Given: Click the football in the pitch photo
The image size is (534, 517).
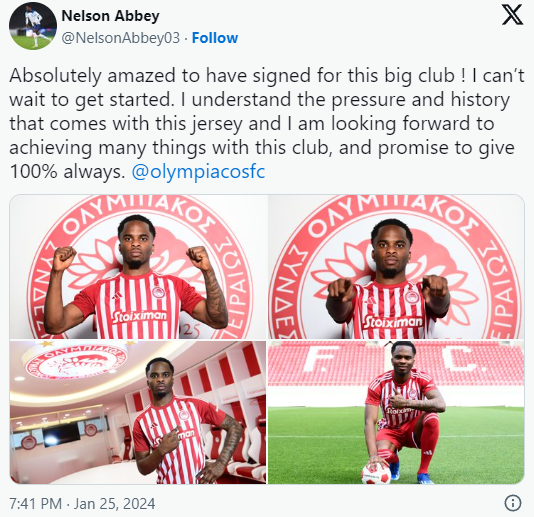Looking at the screenshot, I should [x=376, y=473].
